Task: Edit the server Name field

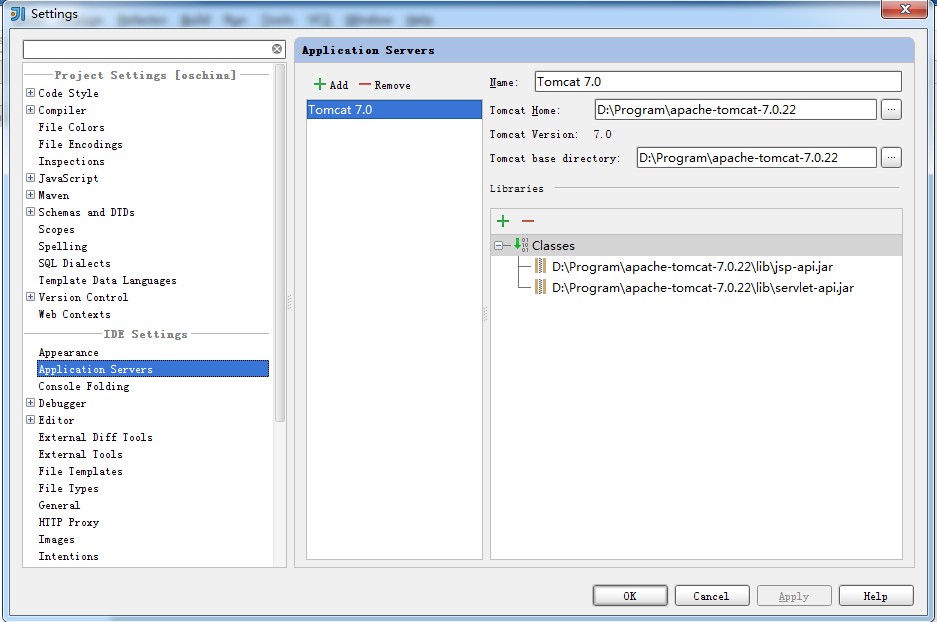Action: point(718,82)
